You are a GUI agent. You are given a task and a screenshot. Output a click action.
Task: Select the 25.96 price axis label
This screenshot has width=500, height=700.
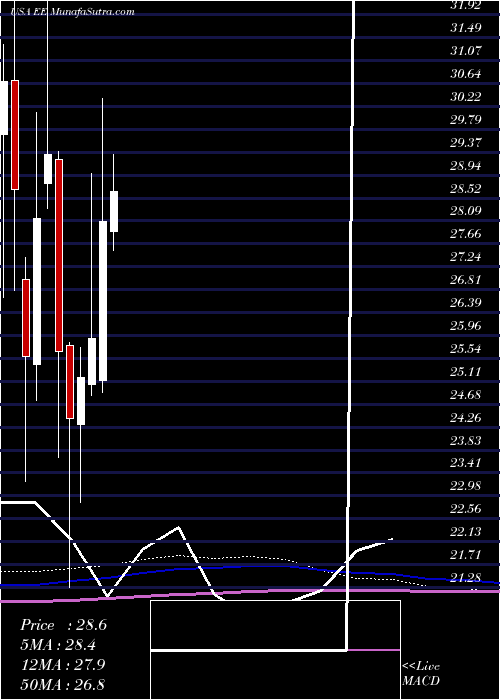[466, 325]
